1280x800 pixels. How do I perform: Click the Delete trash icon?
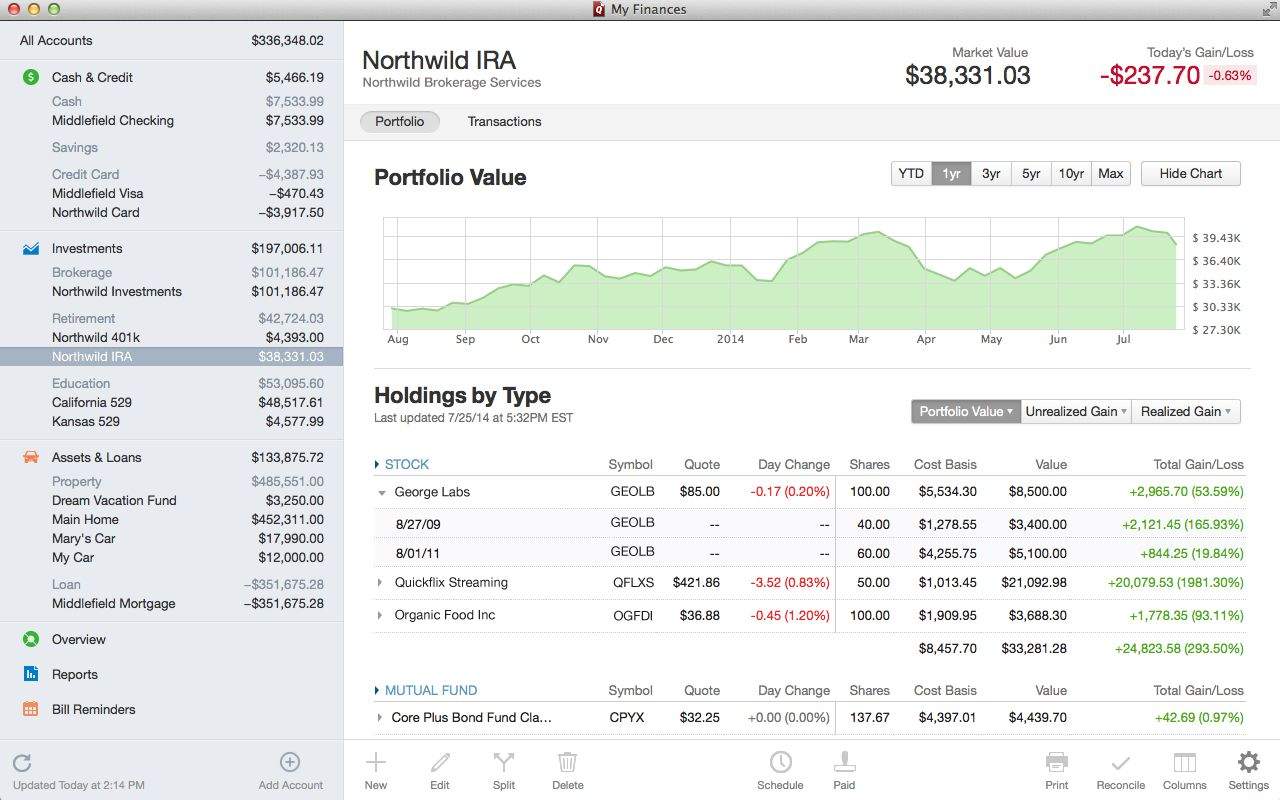pyautogui.click(x=567, y=764)
